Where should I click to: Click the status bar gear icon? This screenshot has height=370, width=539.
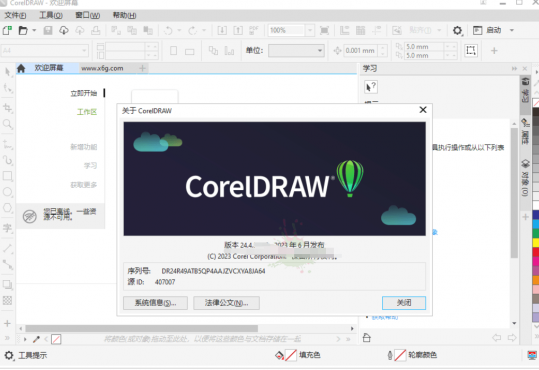[x=9, y=355]
